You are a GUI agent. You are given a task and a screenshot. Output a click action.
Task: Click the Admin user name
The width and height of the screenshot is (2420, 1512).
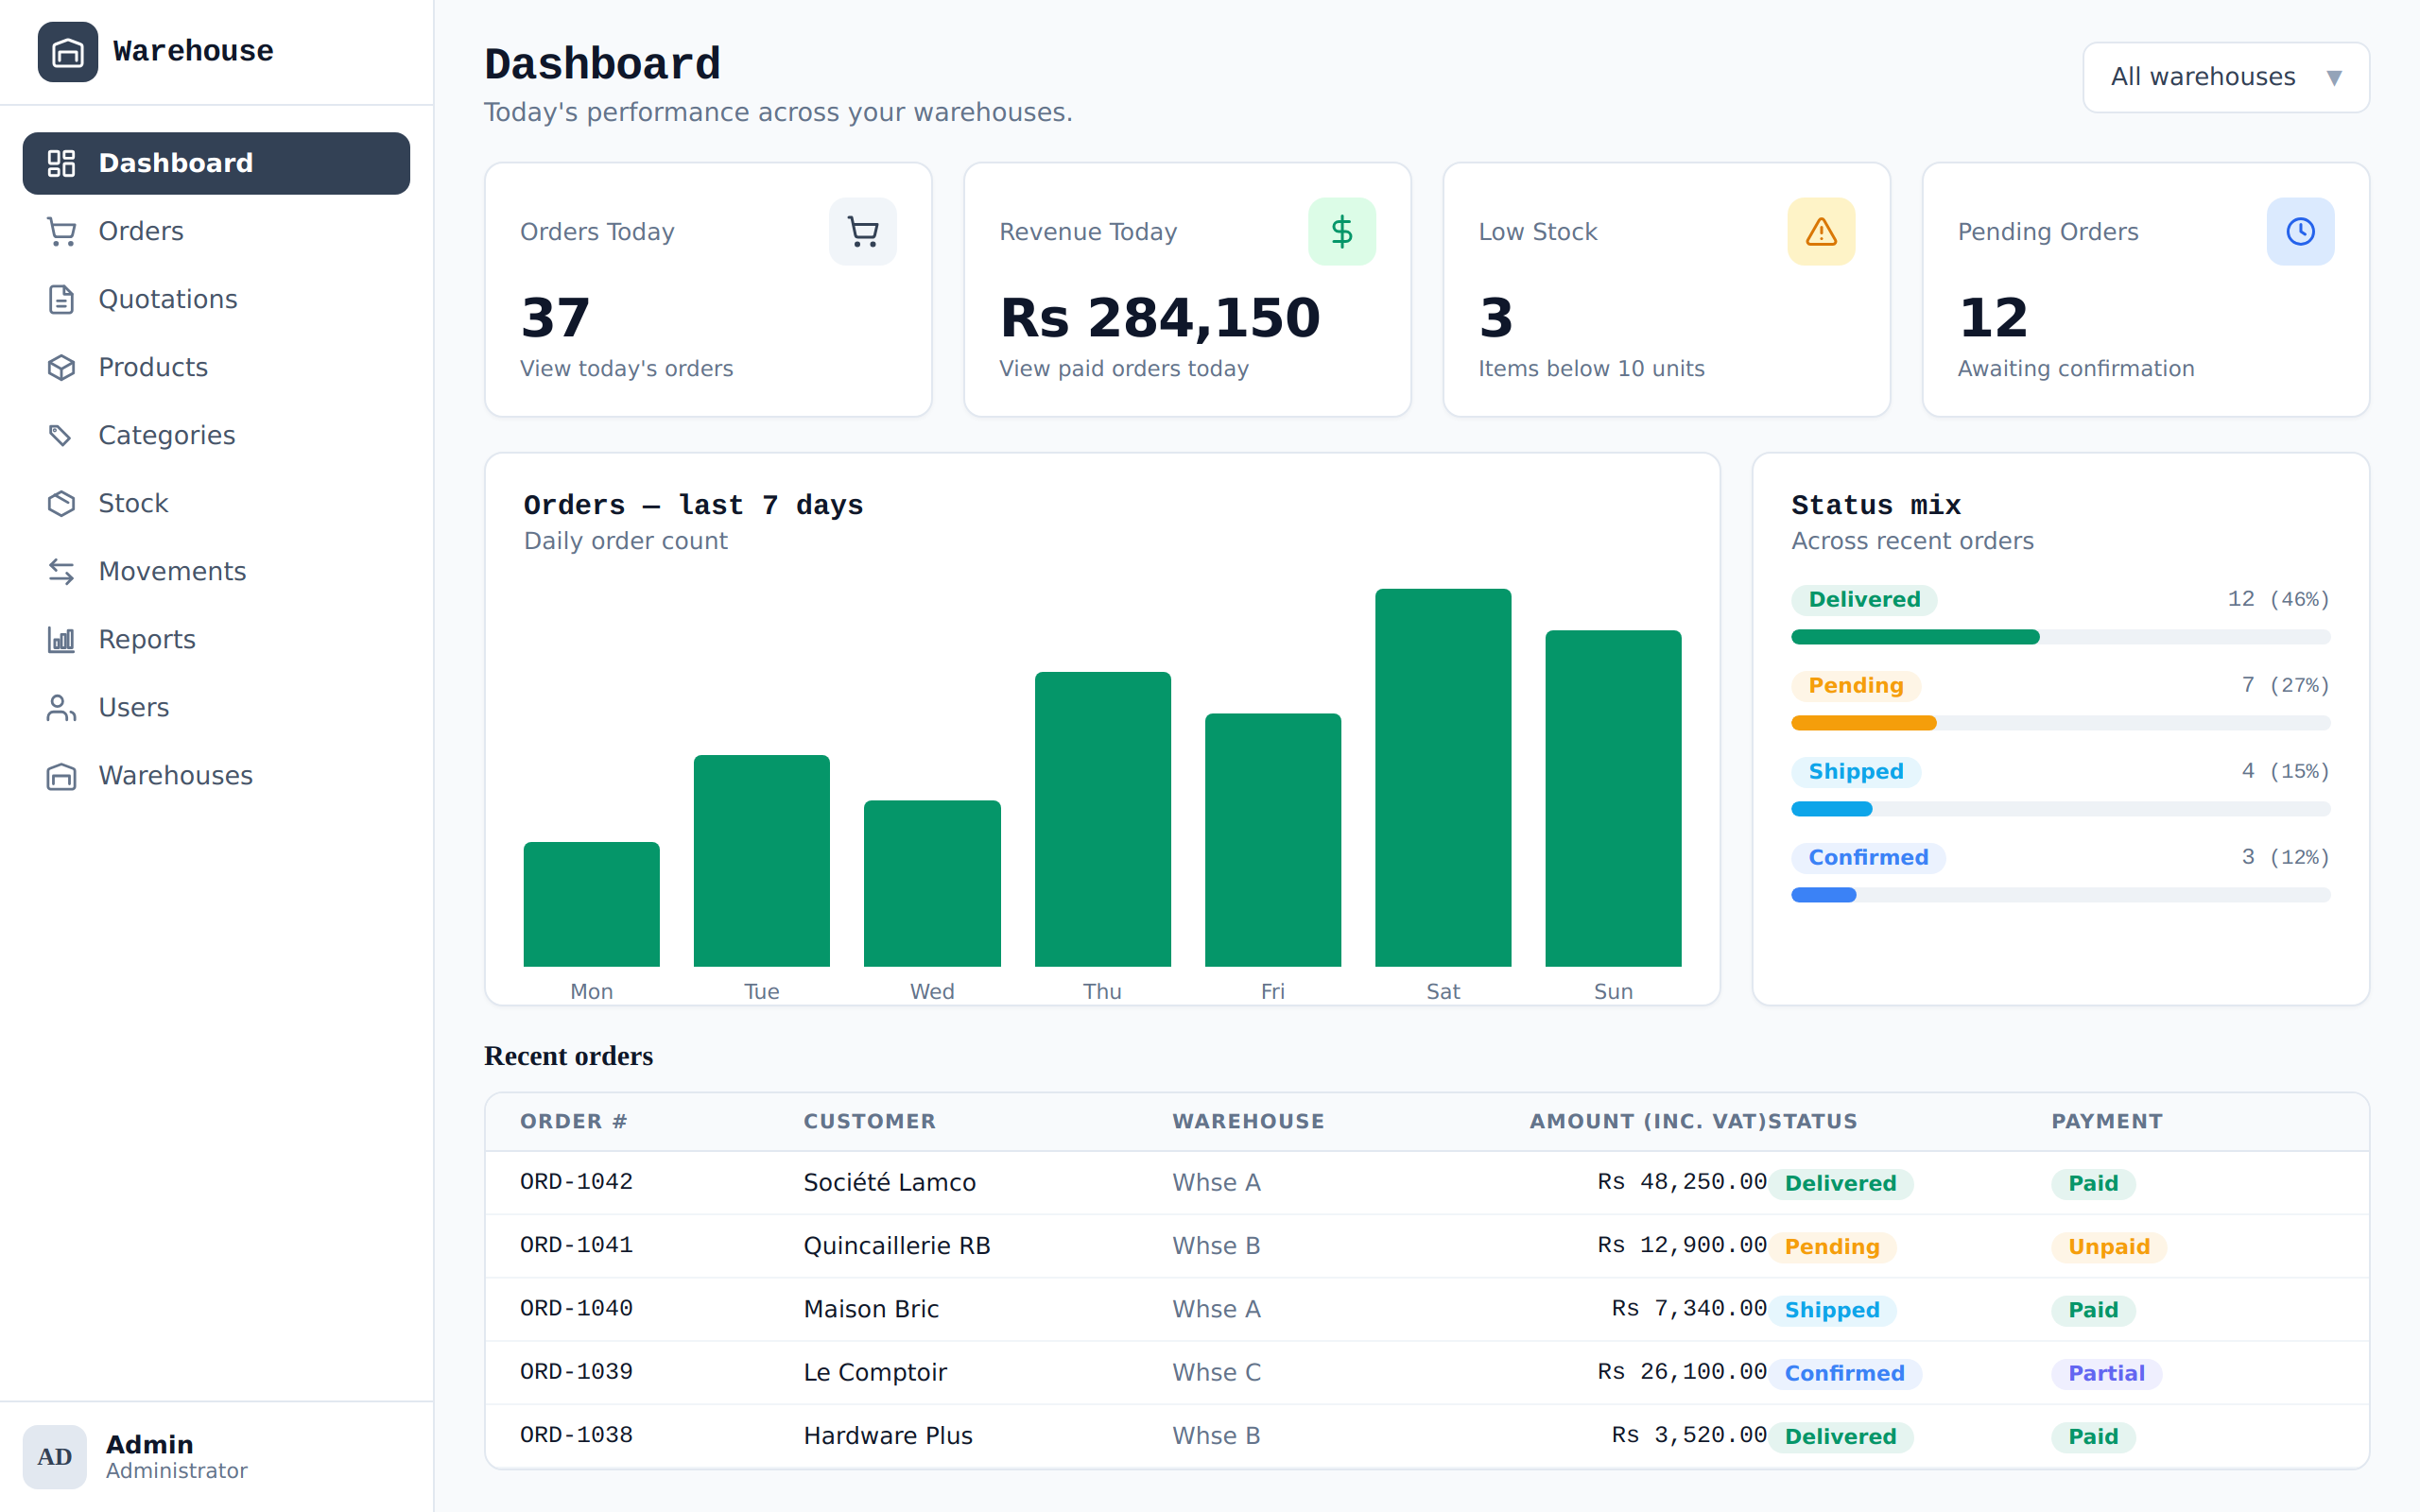point(150,1444)
